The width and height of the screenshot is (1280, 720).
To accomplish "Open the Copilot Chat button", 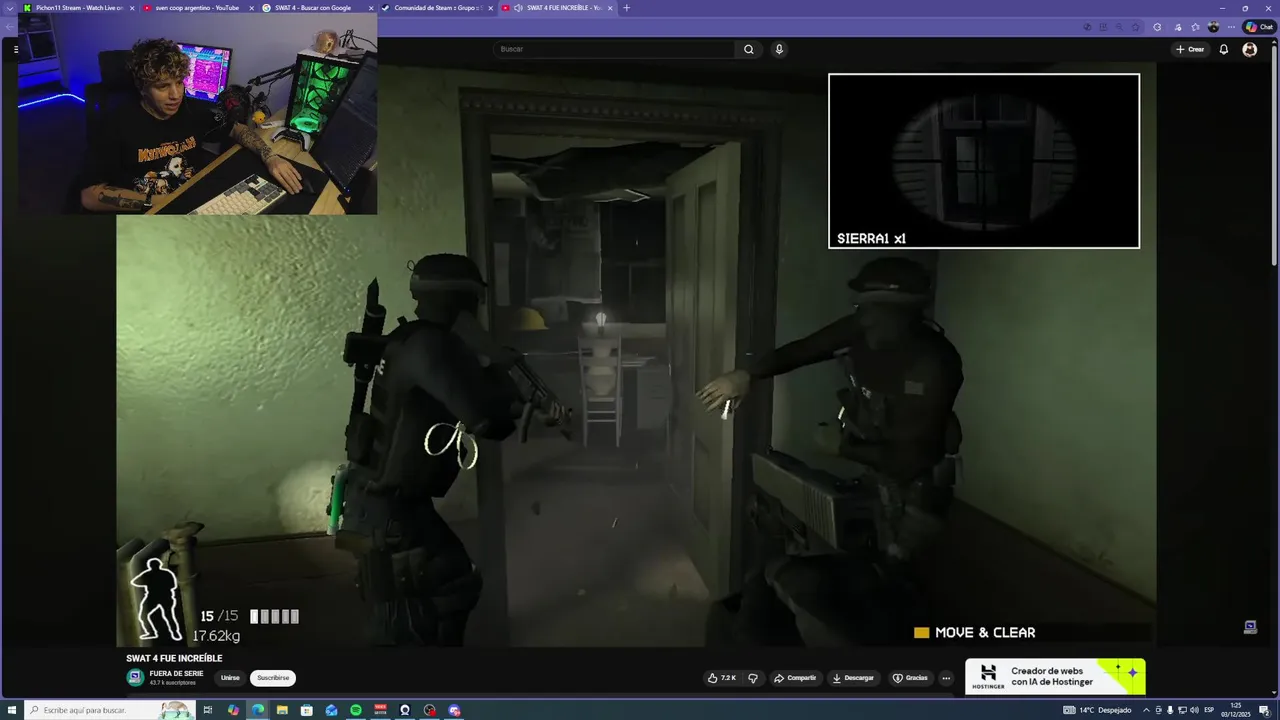I will pos(1259,27).
